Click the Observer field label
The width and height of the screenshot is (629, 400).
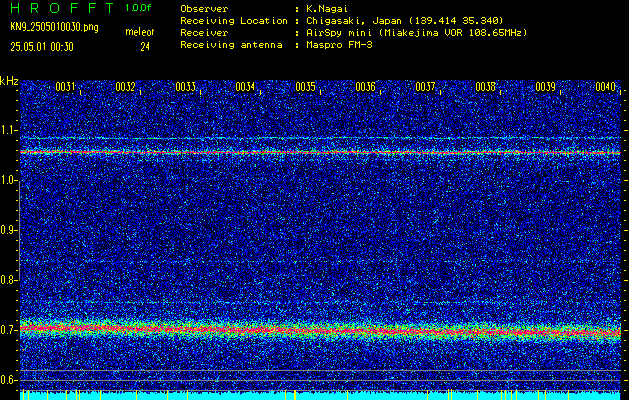[204, 8]
